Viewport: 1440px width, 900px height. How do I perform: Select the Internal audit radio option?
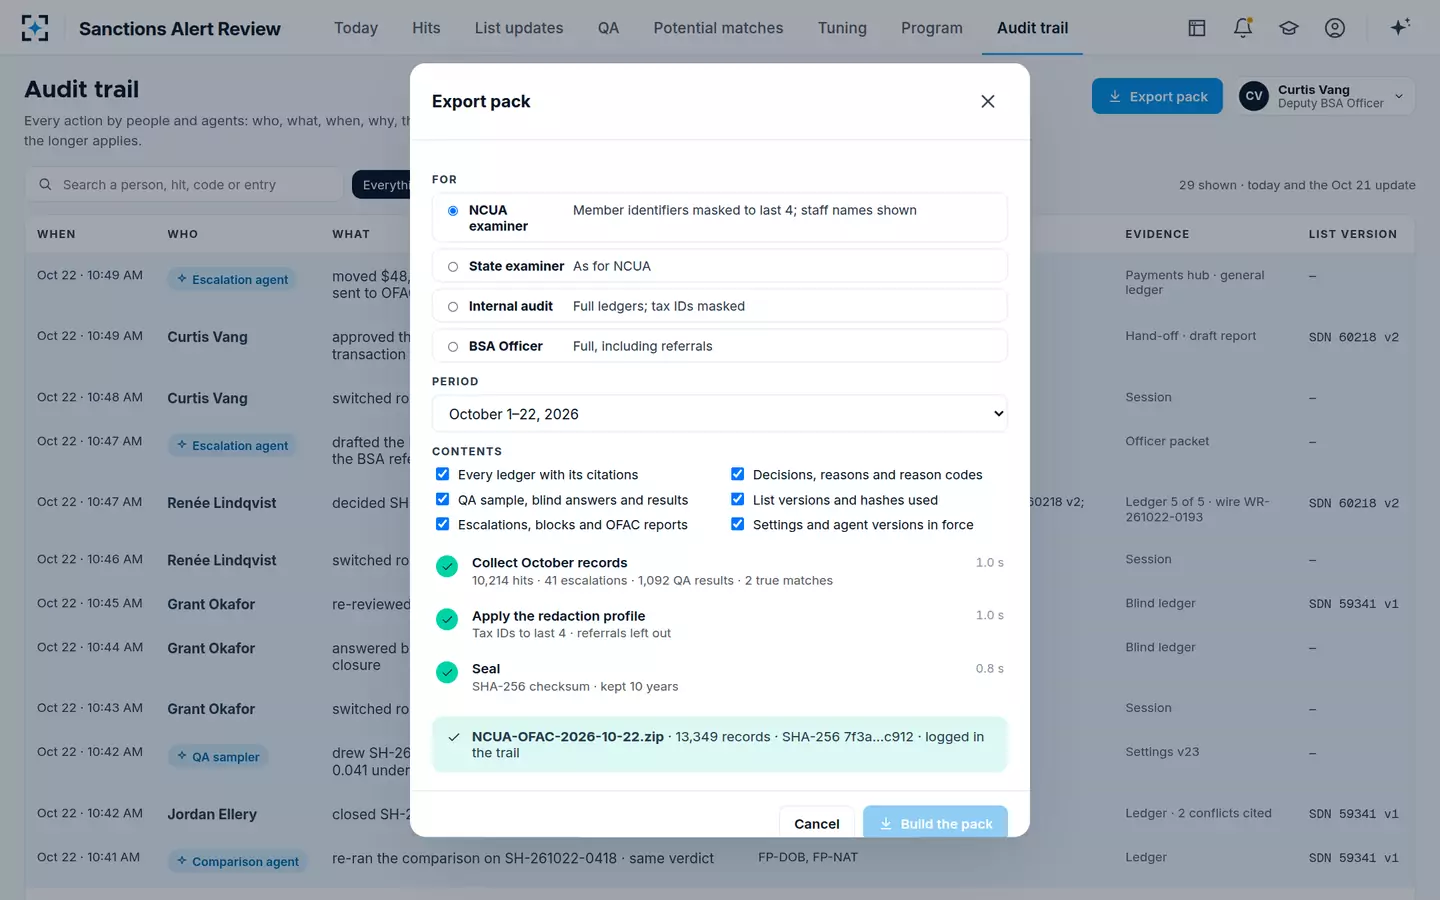click(453, 307)
